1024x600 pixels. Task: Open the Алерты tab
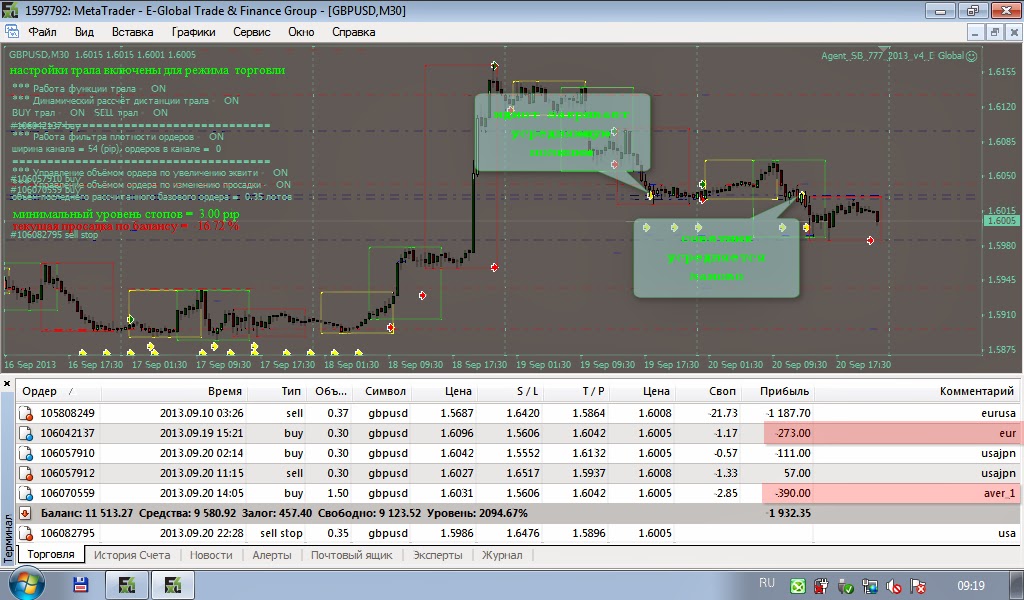click(272, 555)
